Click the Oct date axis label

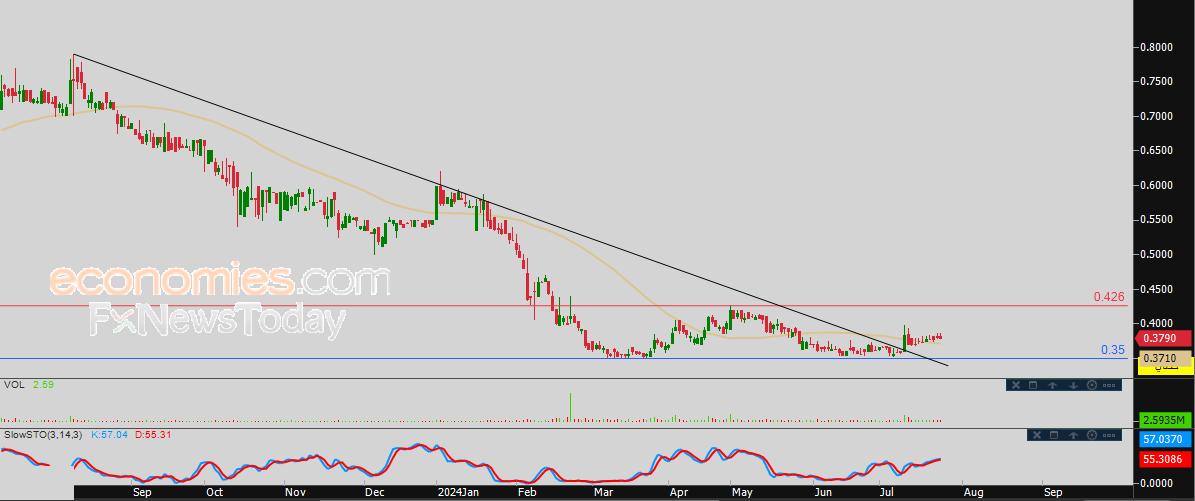[x=214, y=493]
